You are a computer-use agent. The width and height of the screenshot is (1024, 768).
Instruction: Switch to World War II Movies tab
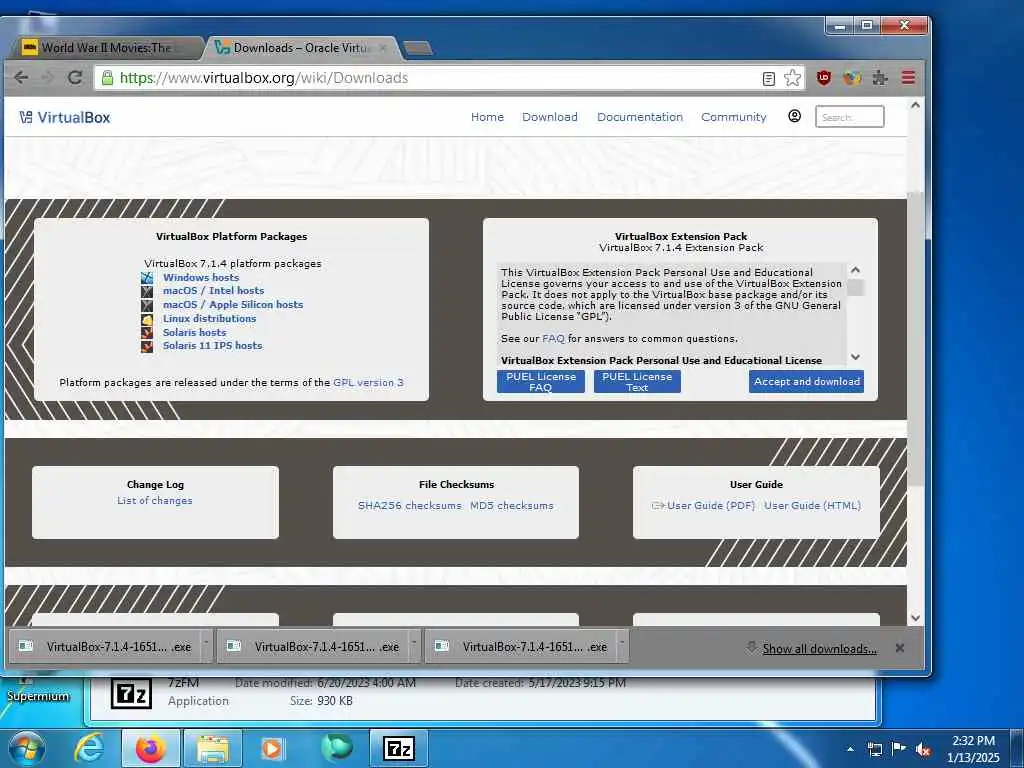106,48
